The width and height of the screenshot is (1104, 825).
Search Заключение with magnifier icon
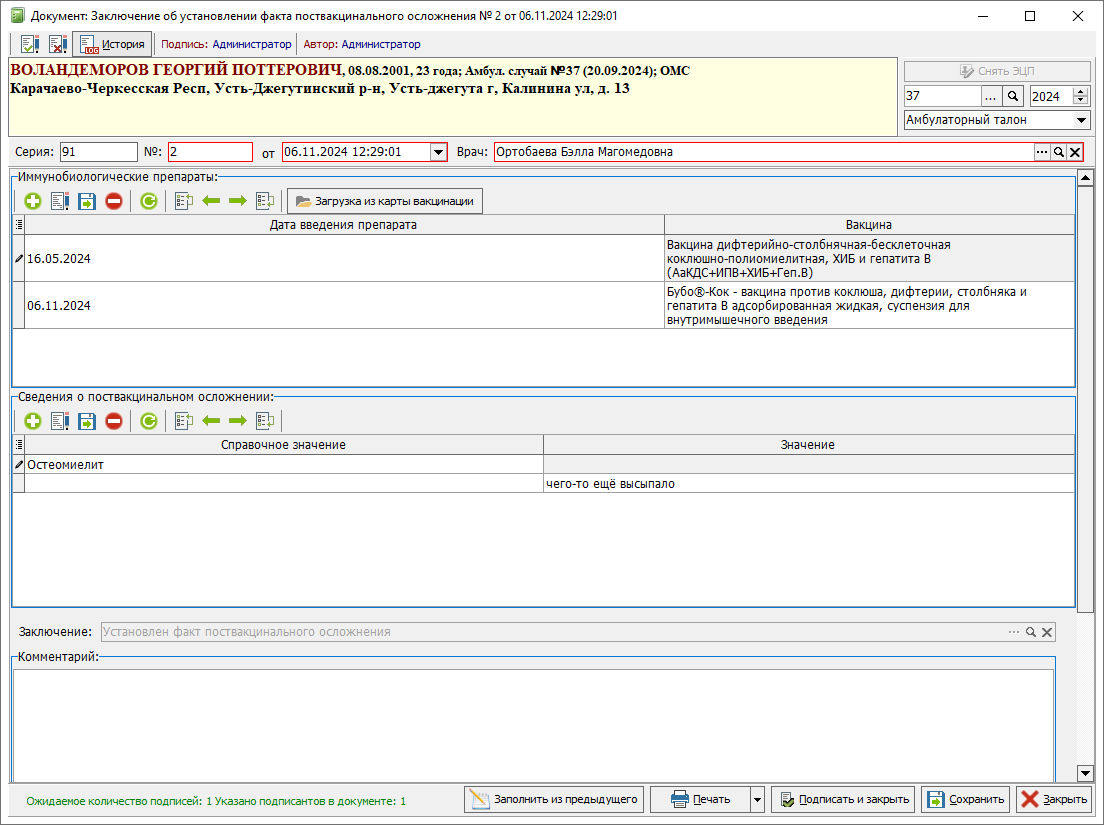pos(1031,632)
